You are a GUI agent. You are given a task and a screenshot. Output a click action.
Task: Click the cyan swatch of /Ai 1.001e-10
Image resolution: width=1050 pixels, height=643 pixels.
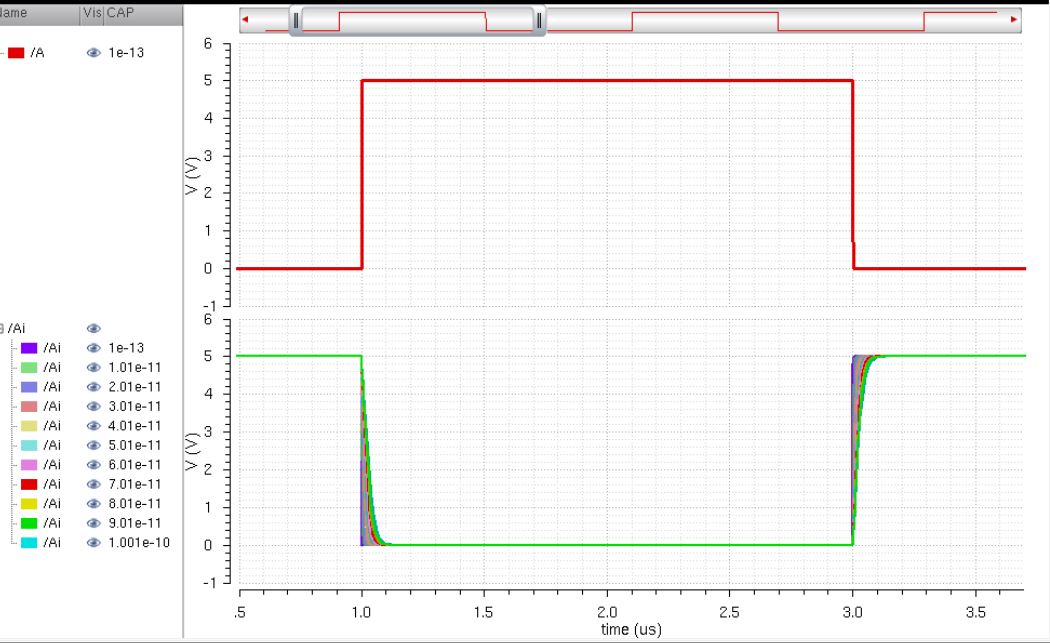coord(29,543)
